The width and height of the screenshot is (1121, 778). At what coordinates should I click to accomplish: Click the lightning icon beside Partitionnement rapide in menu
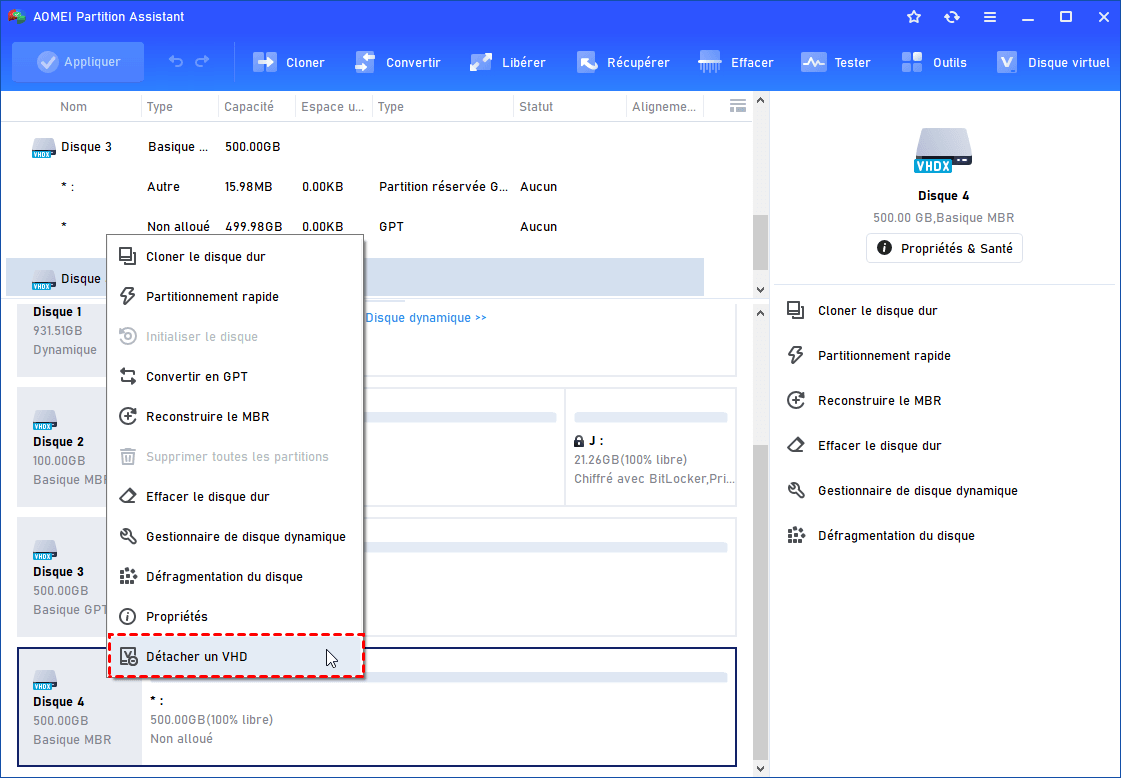click(x=127, y=296)
